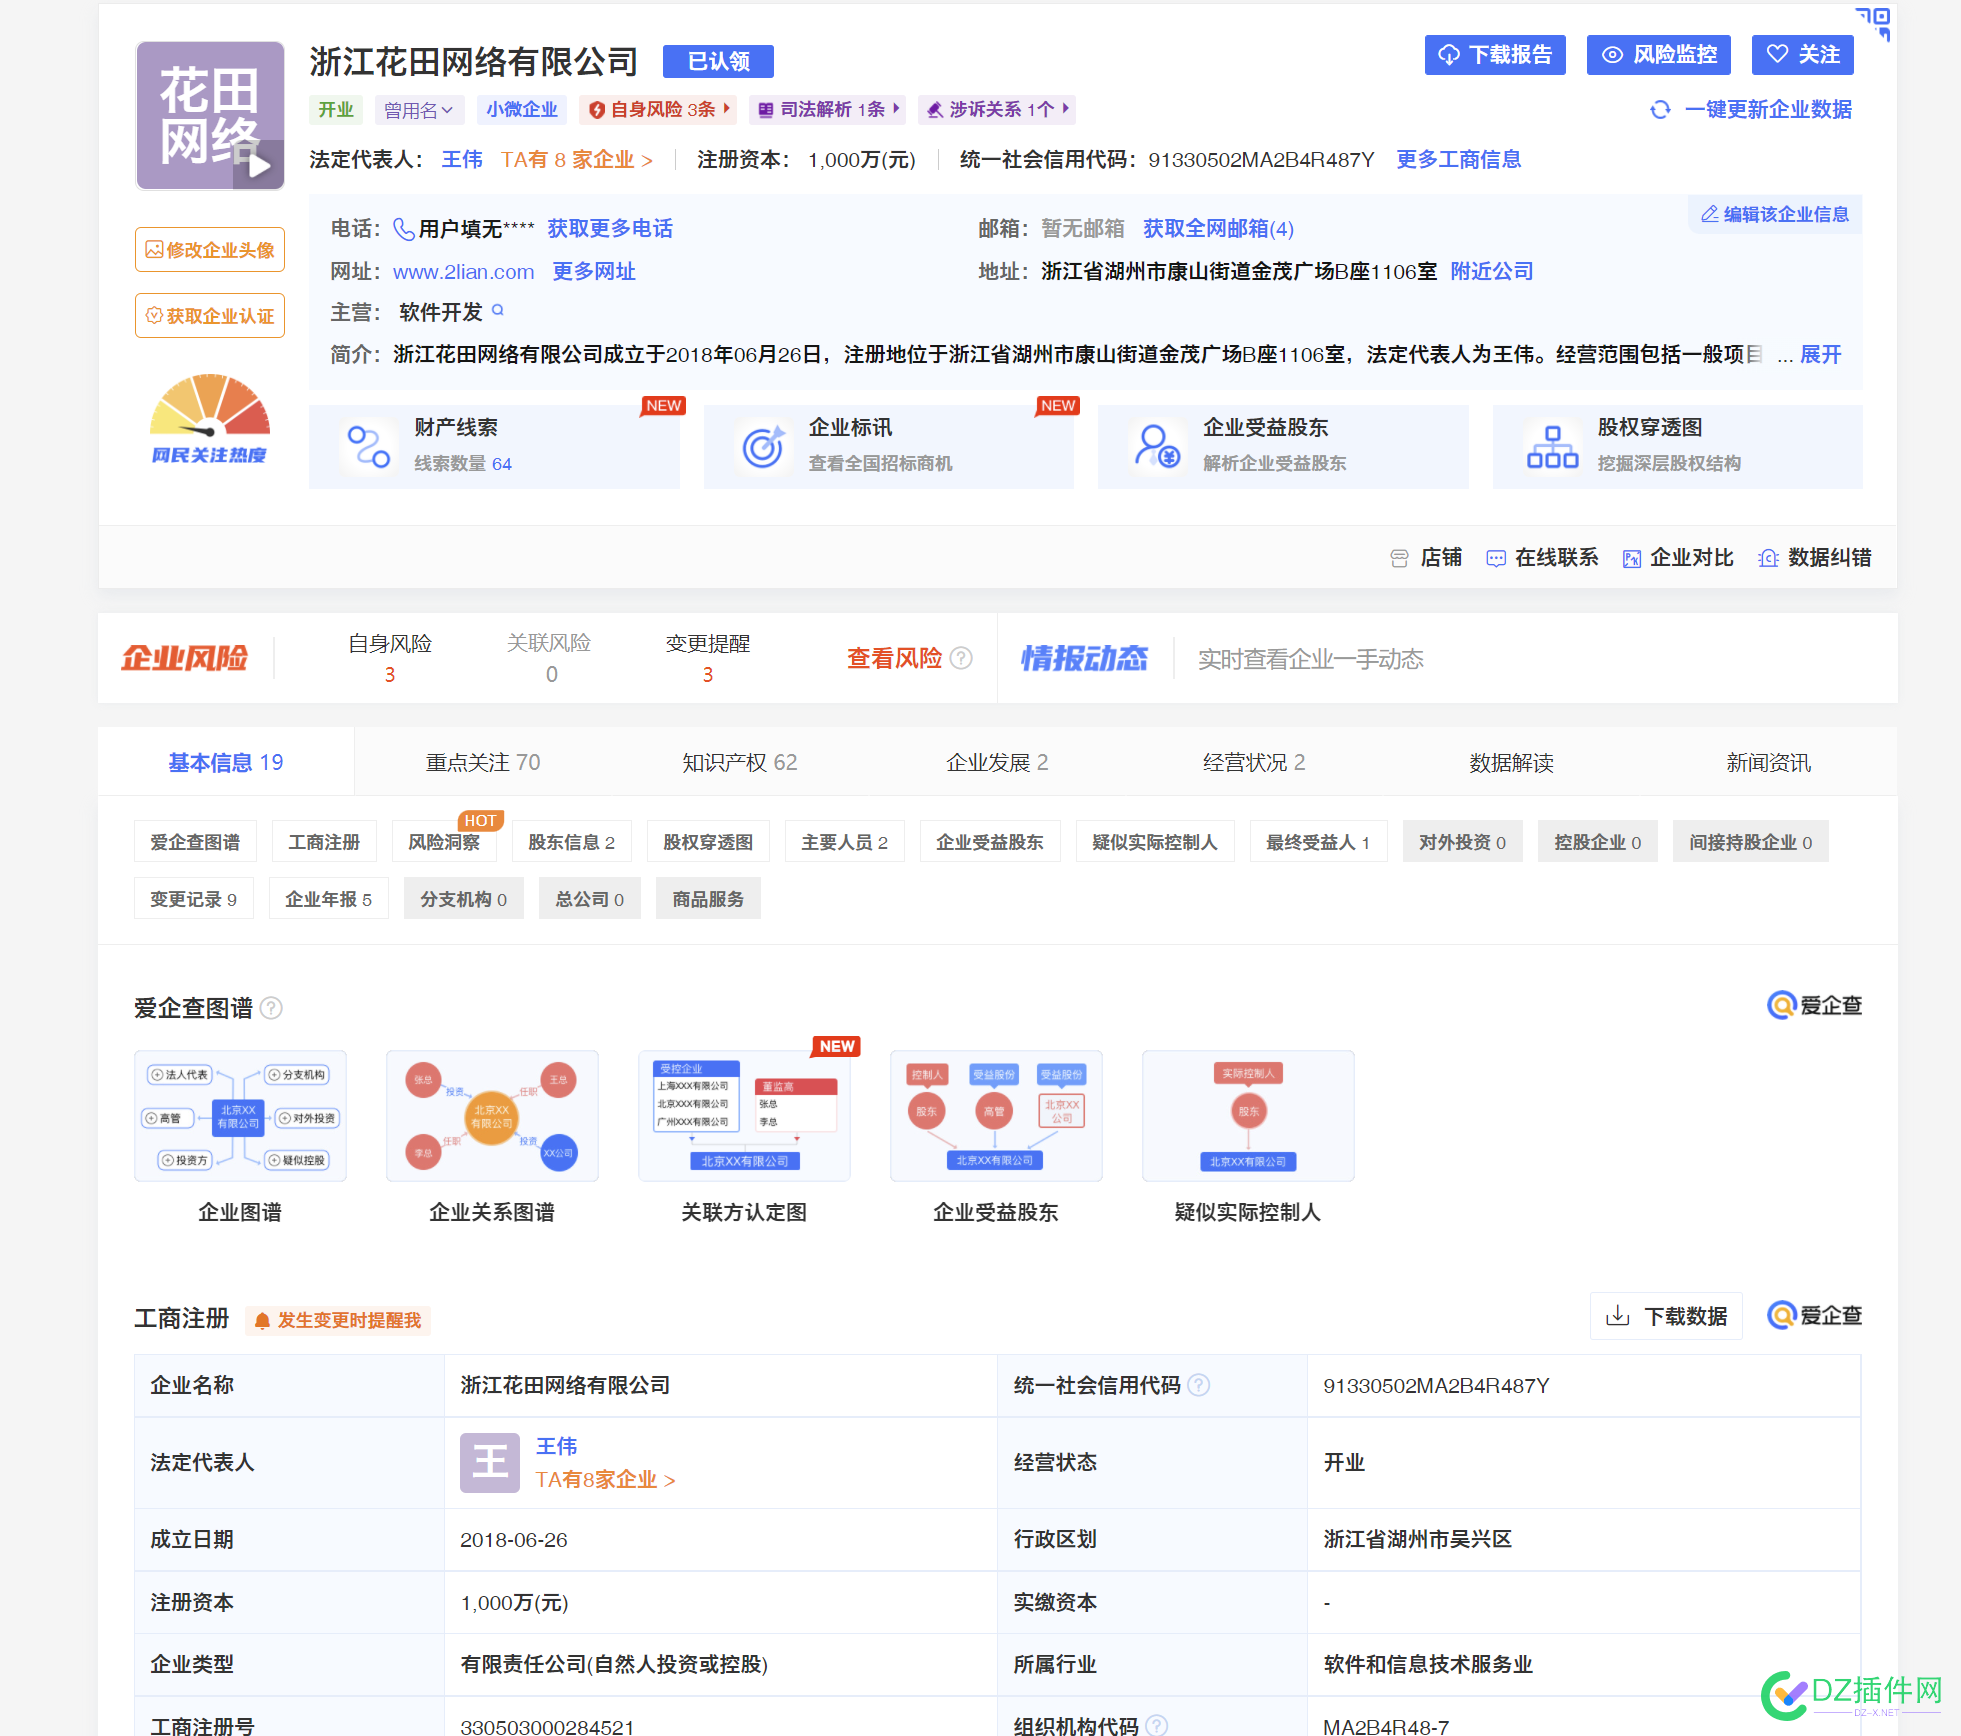The width and height of the screenshot is (1961, 1736).
Task: Click the 股权穿透图 hierarchy icon
Action: pos(1552,447)
